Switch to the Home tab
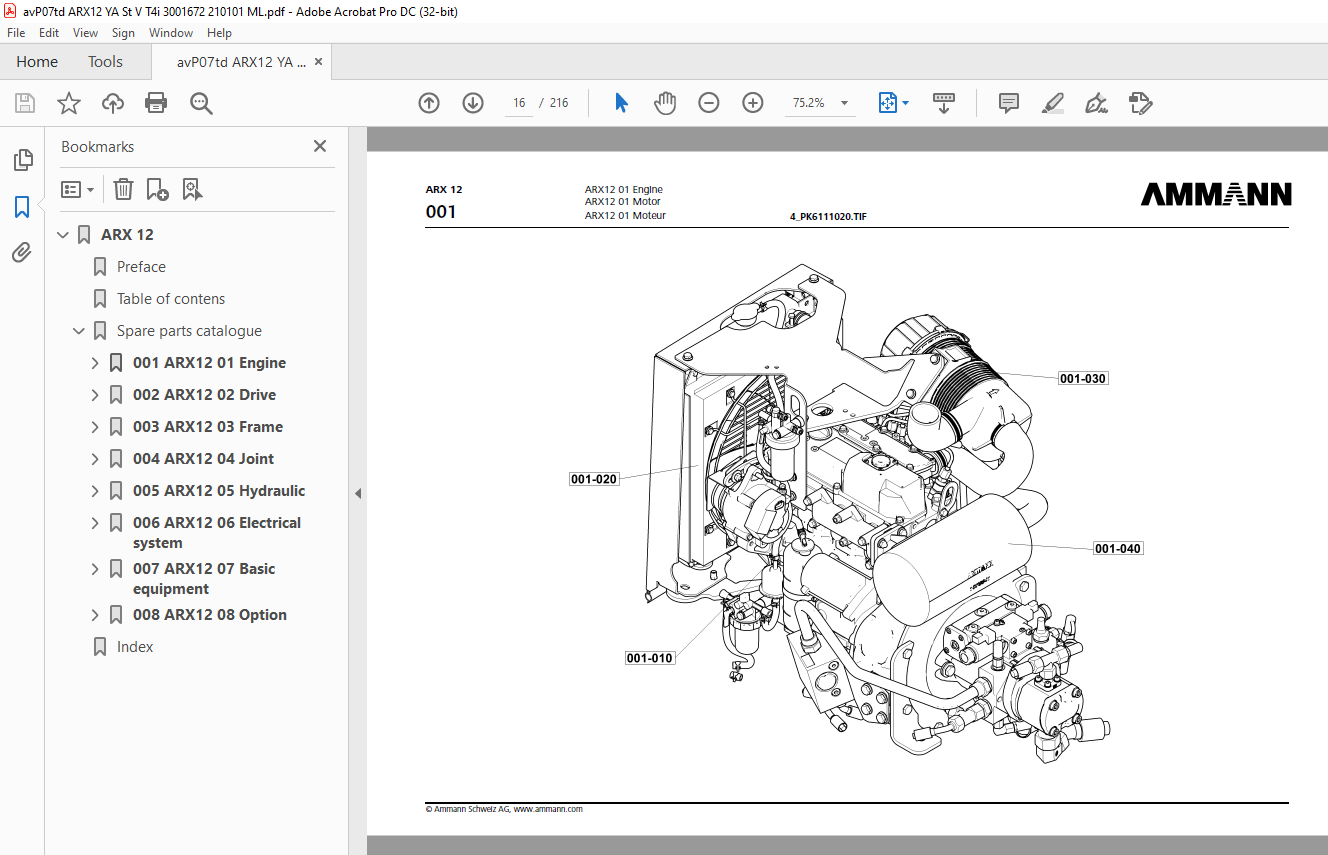This screenshot has width=1328, height=855. (37, 62)
